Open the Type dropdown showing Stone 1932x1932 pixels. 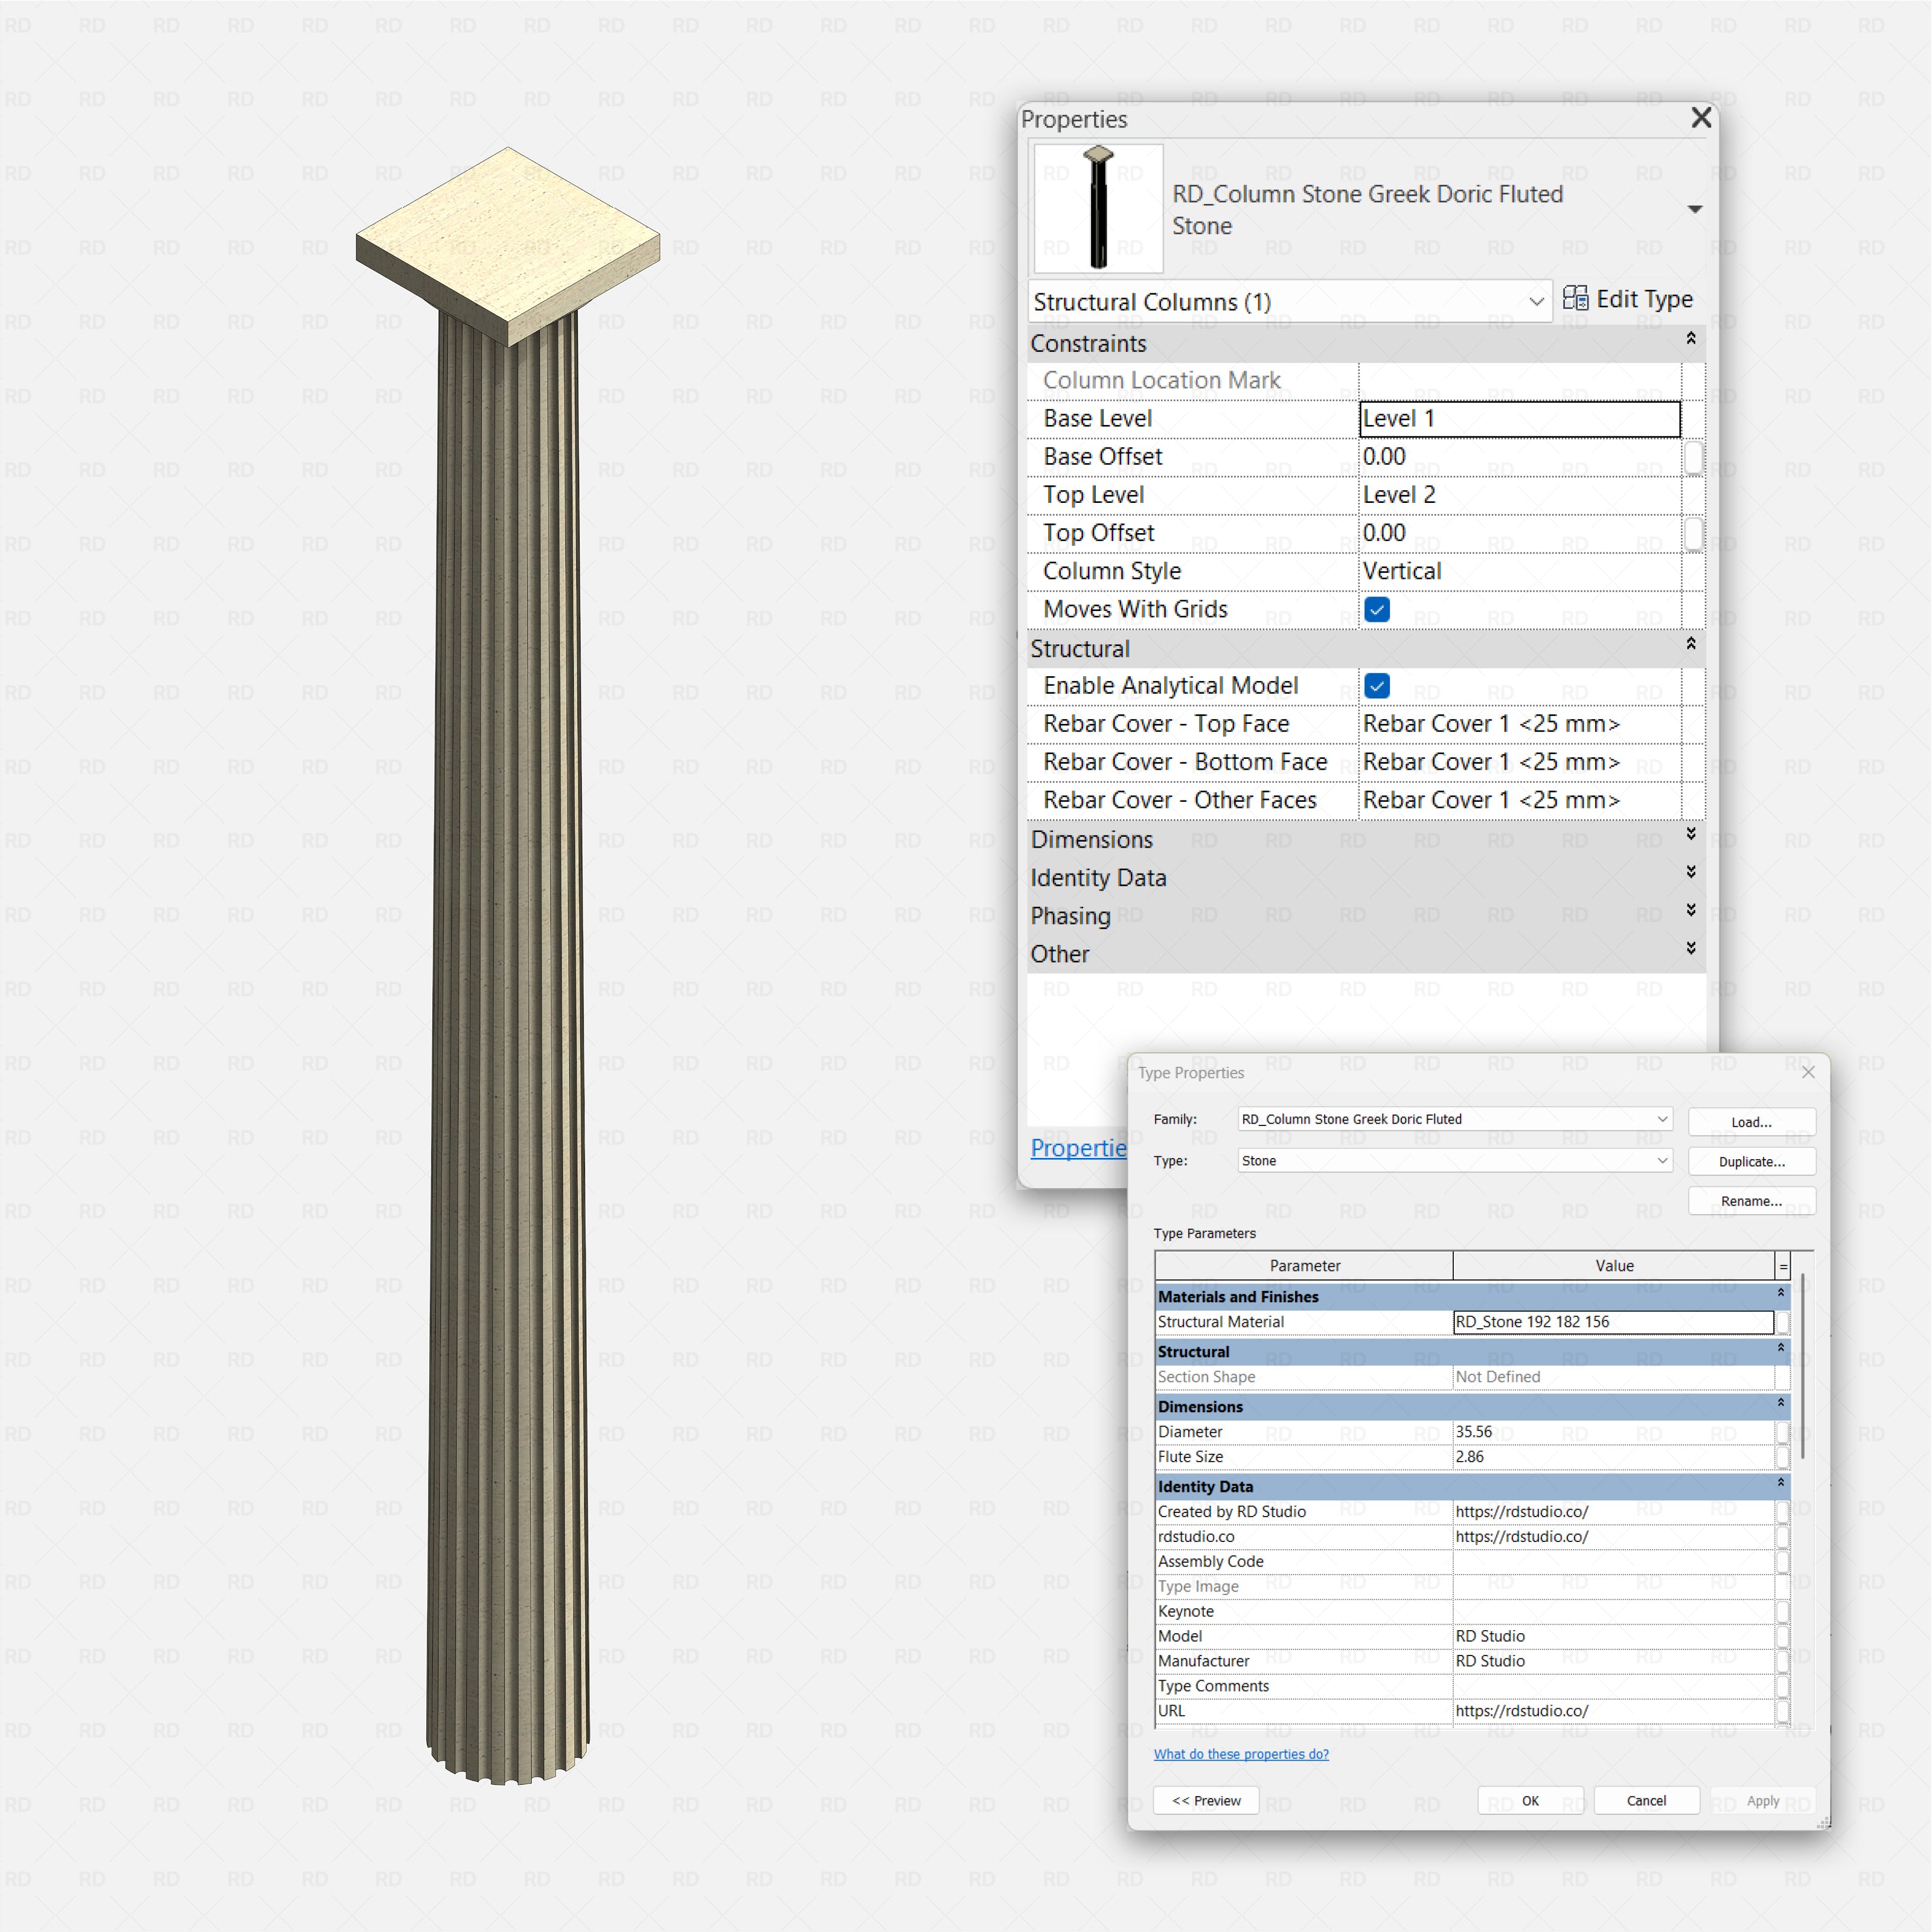[x=1662, y=1160]
